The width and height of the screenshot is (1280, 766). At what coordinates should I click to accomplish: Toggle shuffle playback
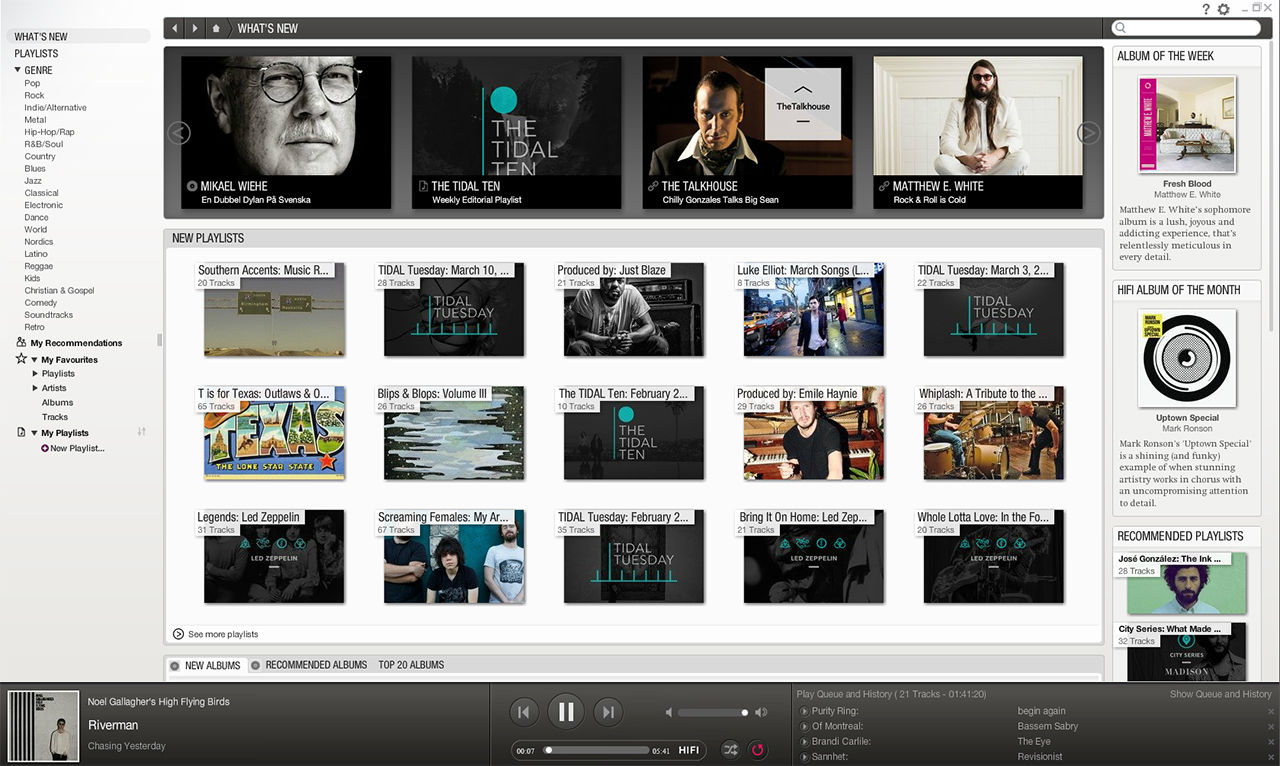coord(730,749)
